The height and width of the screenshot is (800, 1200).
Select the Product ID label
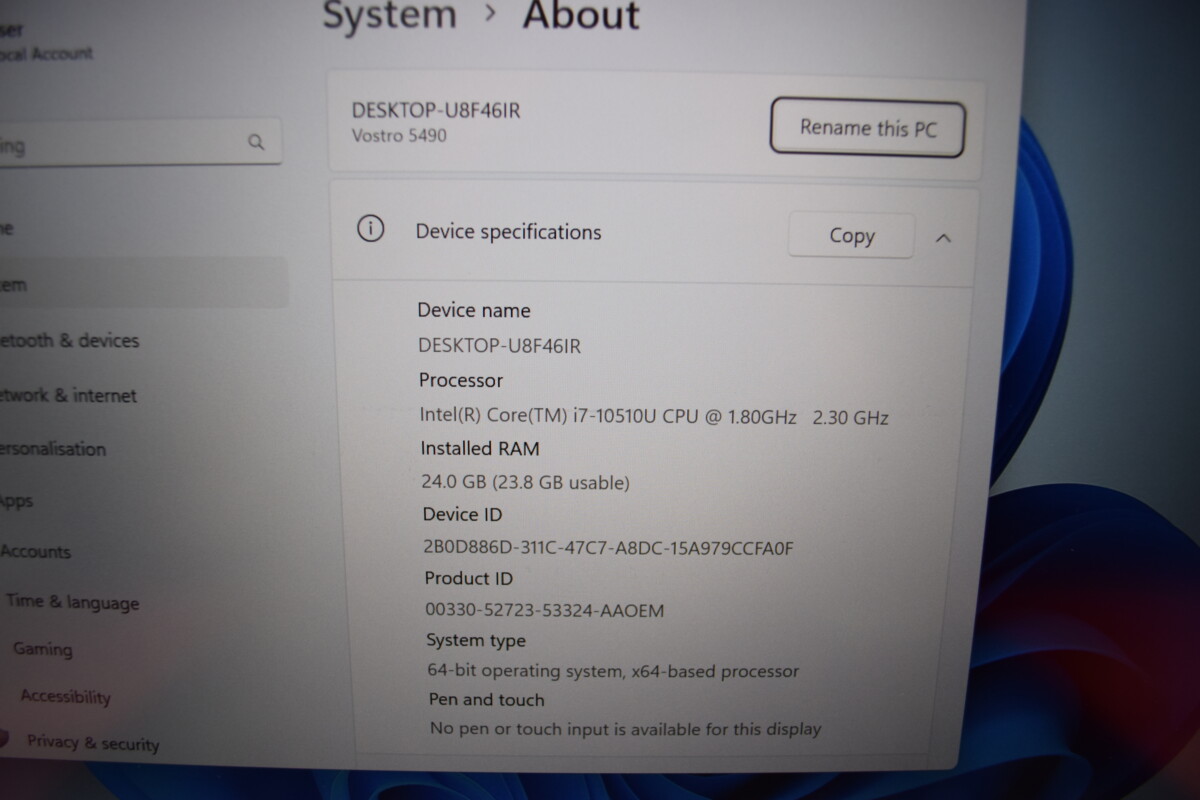coord(469,578)
